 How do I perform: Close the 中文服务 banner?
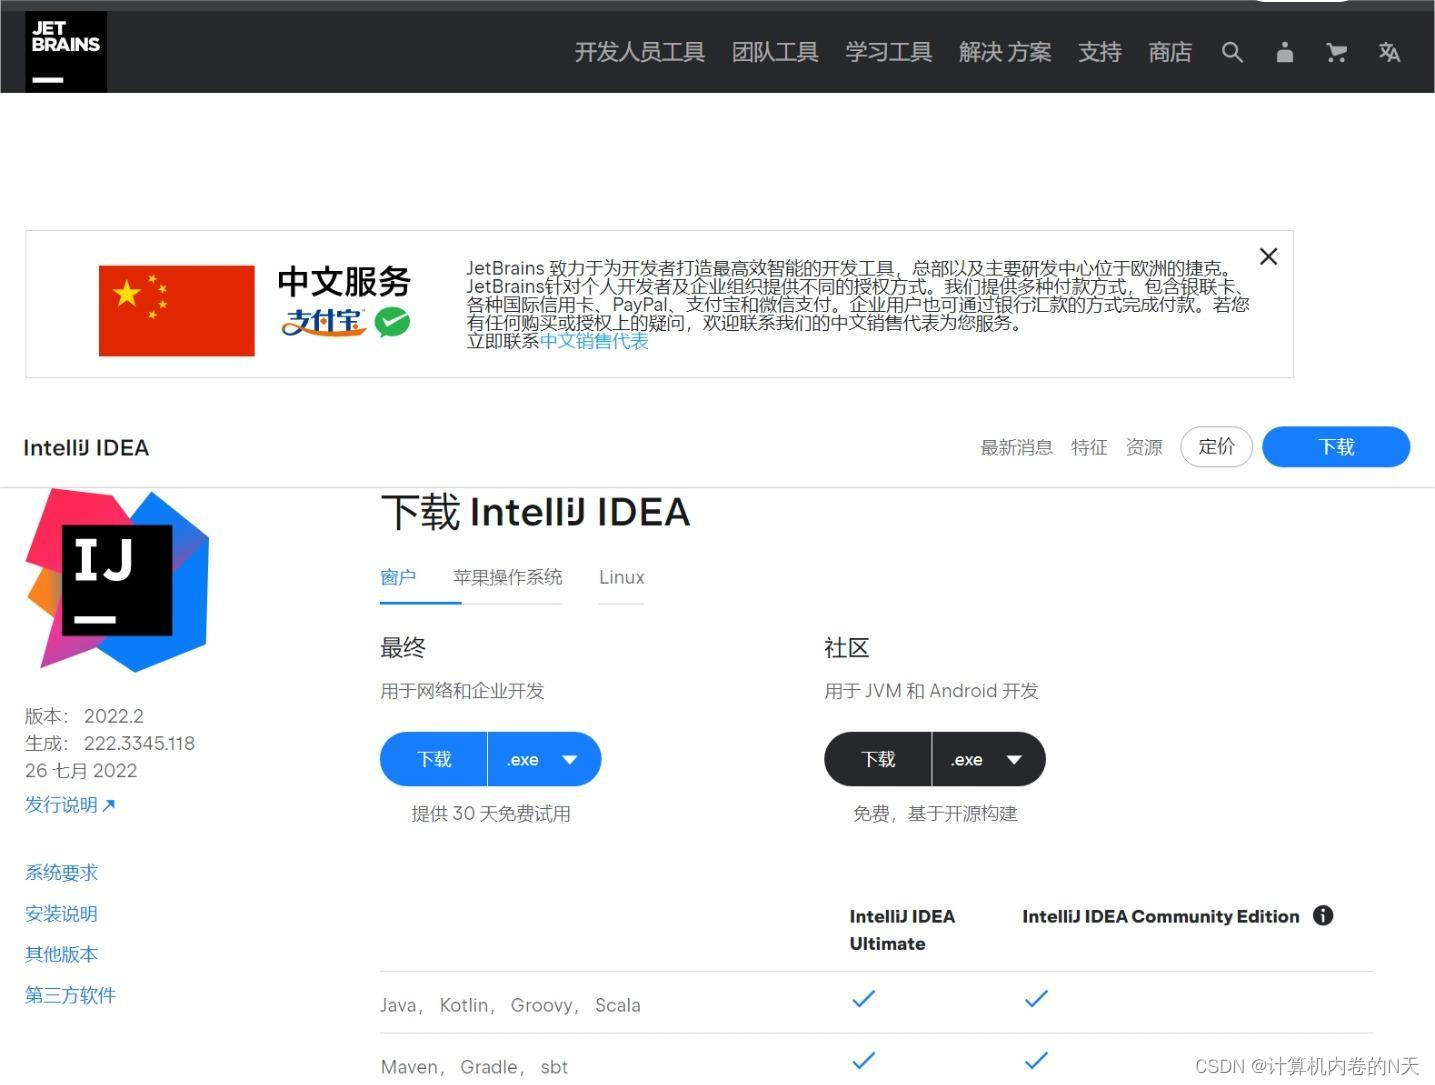(x=1268, y=256)
